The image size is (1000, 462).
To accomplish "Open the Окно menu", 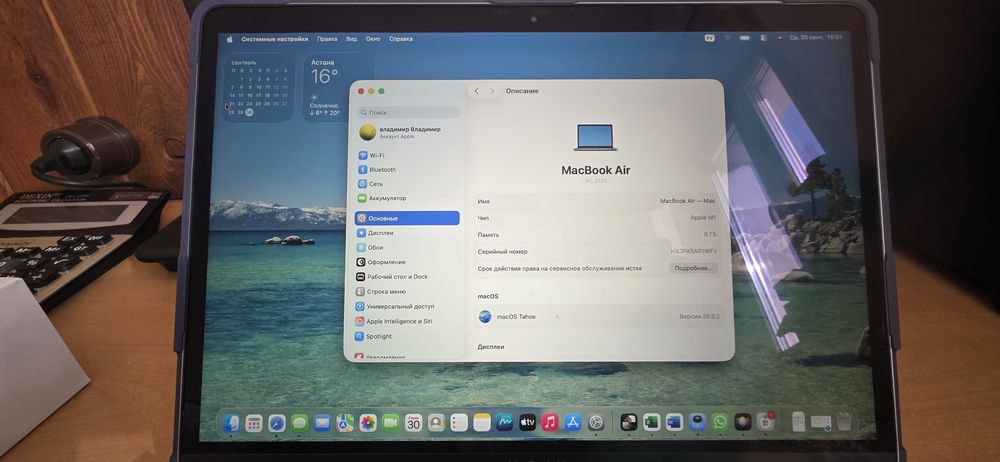I will 373,39.
